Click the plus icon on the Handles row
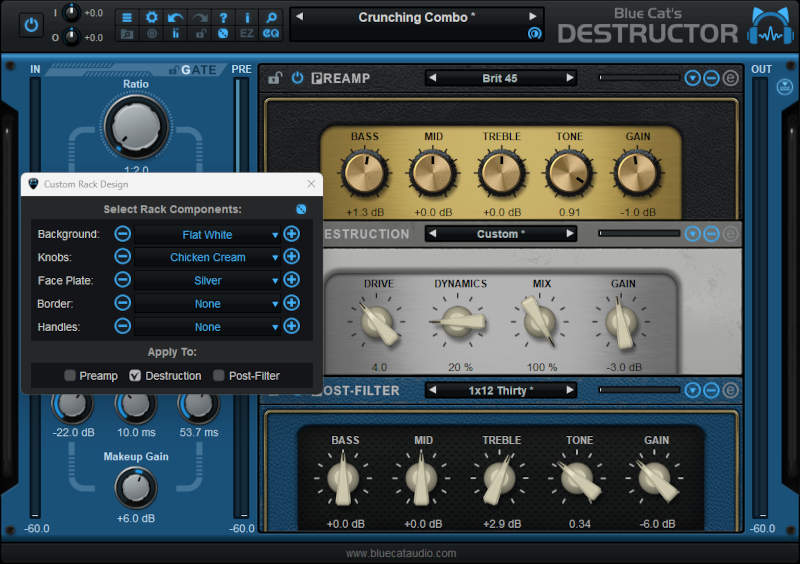This screenshot has width=800, height=564. pyautogui.click(x=291, y=326)
